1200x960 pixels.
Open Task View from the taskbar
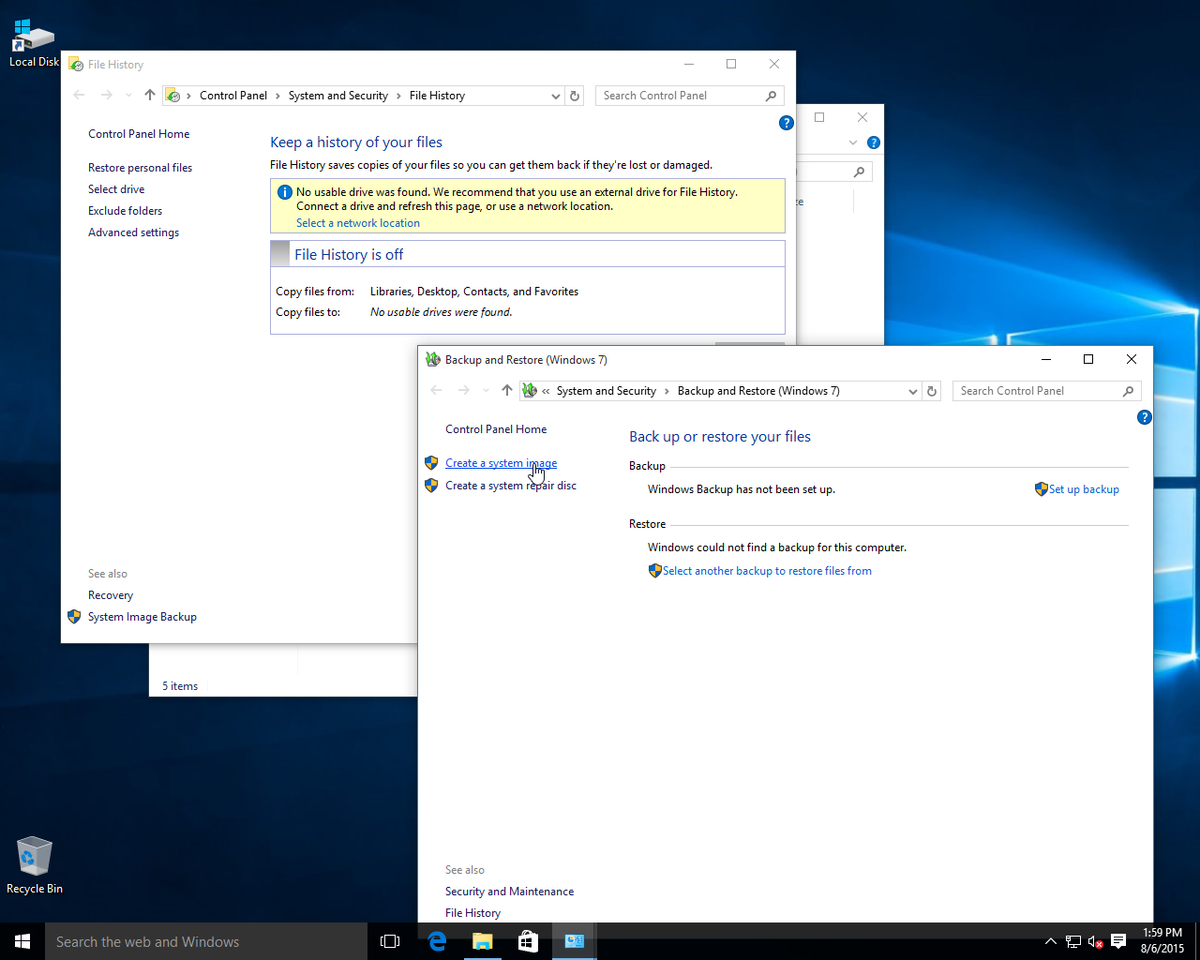click(x=389, y=941)
